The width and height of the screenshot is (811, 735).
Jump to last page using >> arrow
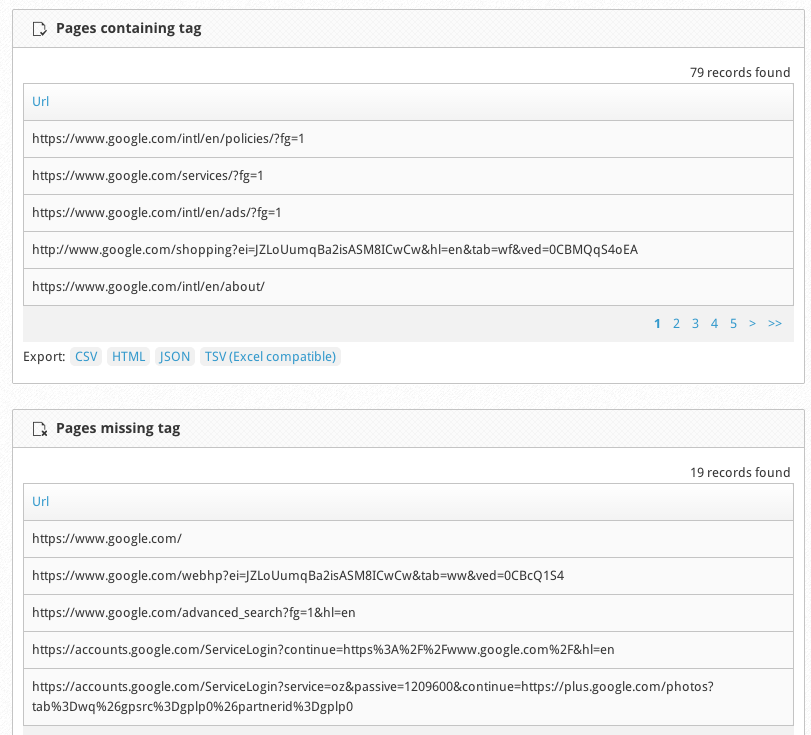(x=775, y=324)
